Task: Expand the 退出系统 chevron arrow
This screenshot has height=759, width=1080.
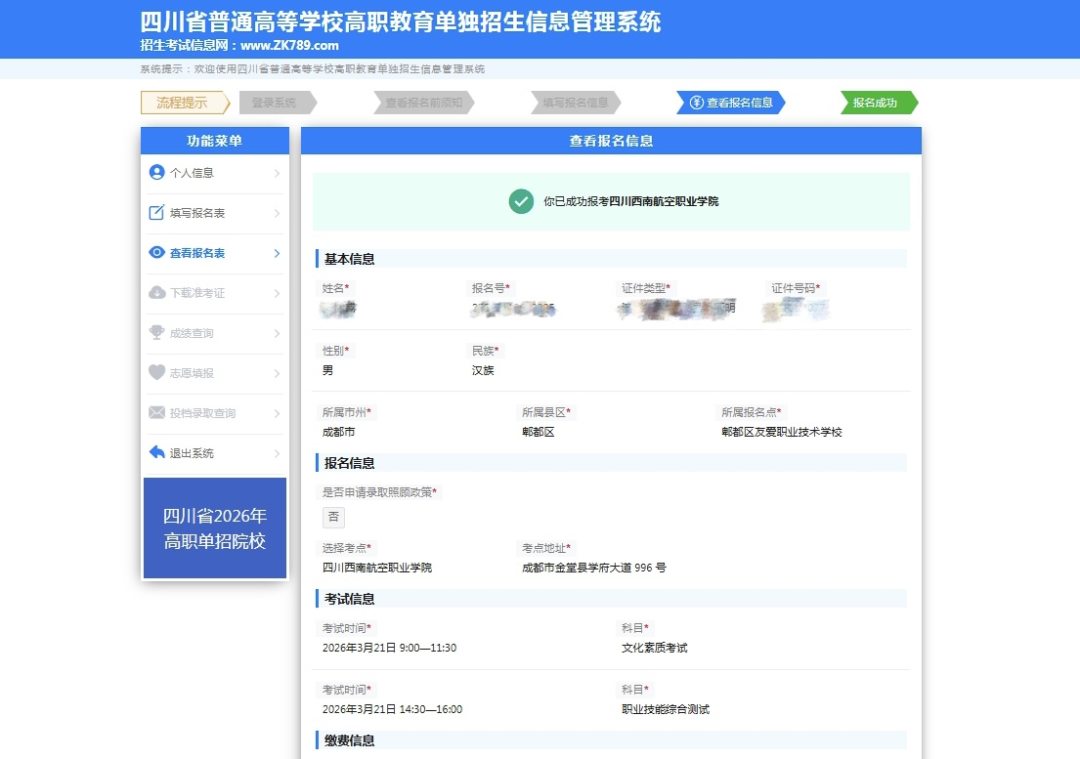Action: click(x=277, y=453)
